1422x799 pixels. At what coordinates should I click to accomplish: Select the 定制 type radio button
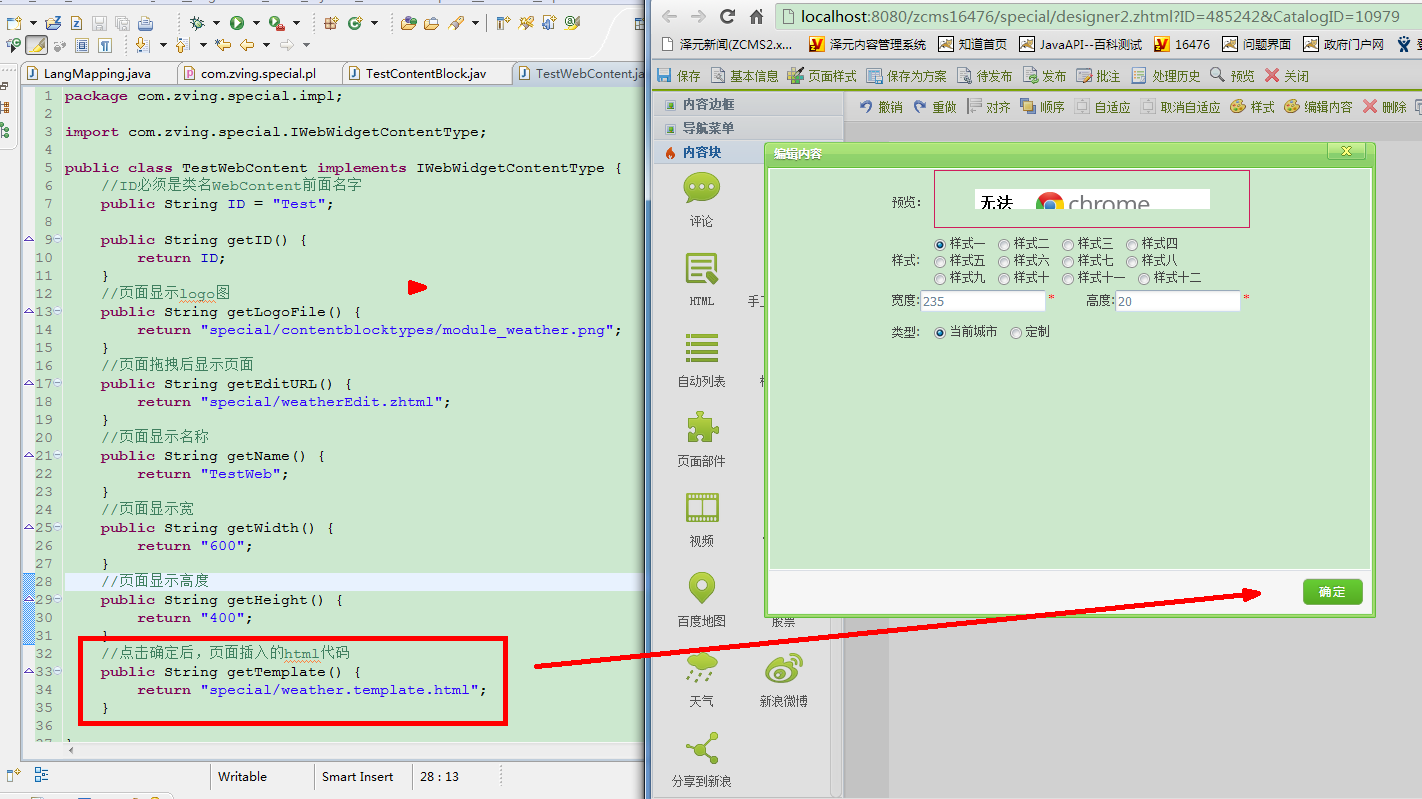(x=1016, y=332)
